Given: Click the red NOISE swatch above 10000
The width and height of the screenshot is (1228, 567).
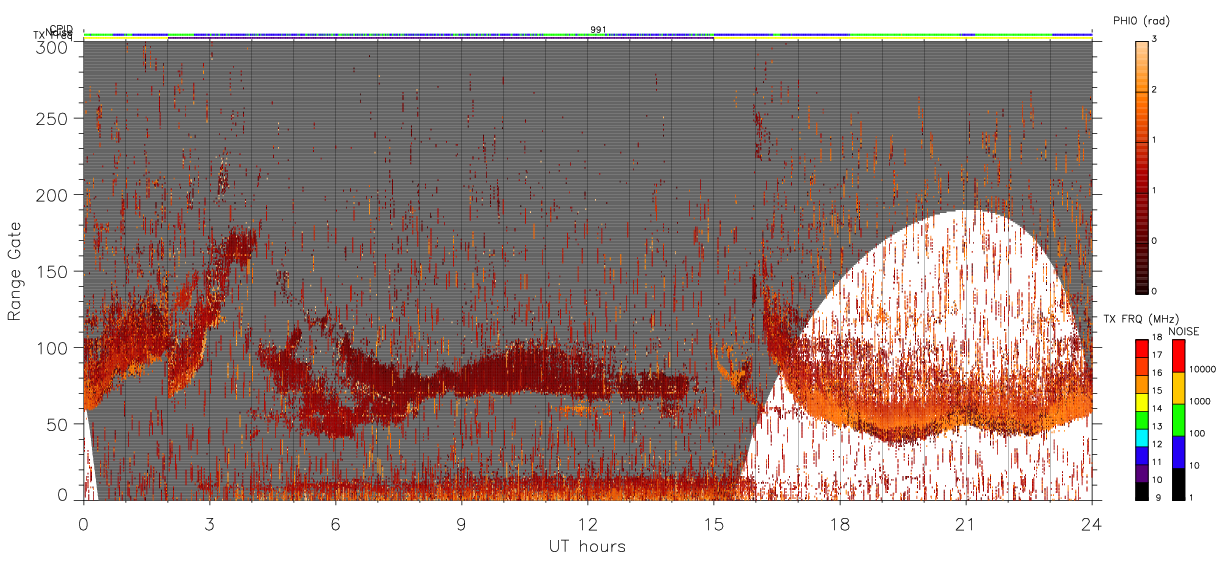Looking at the screenshot, I should point(1180,356).
